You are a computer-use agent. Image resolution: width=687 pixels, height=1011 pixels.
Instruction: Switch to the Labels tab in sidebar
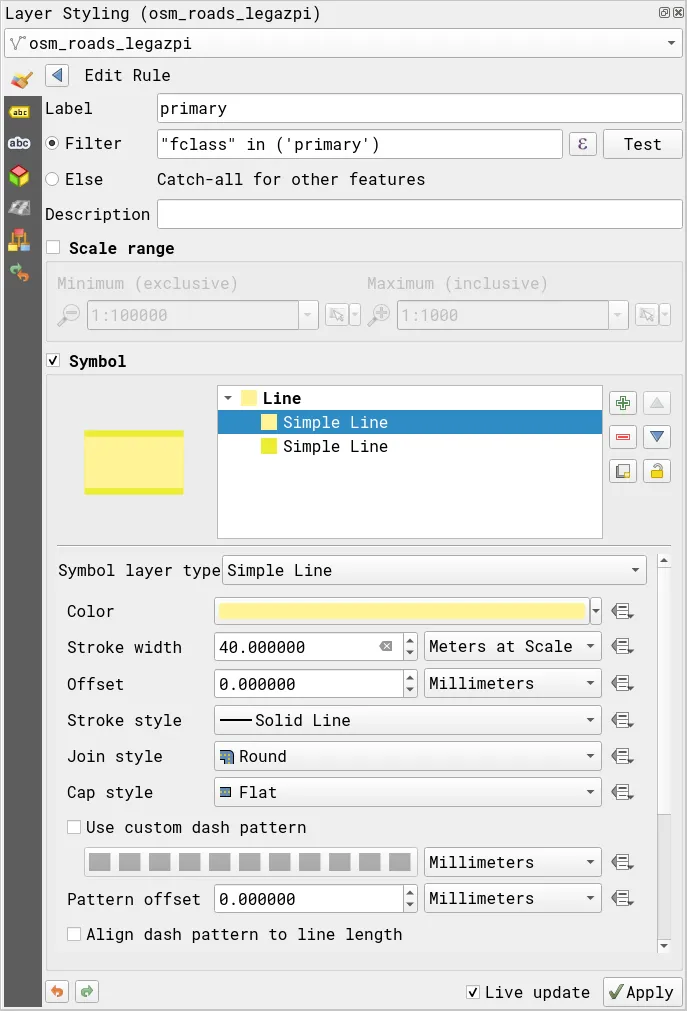(x=19, y=112)
